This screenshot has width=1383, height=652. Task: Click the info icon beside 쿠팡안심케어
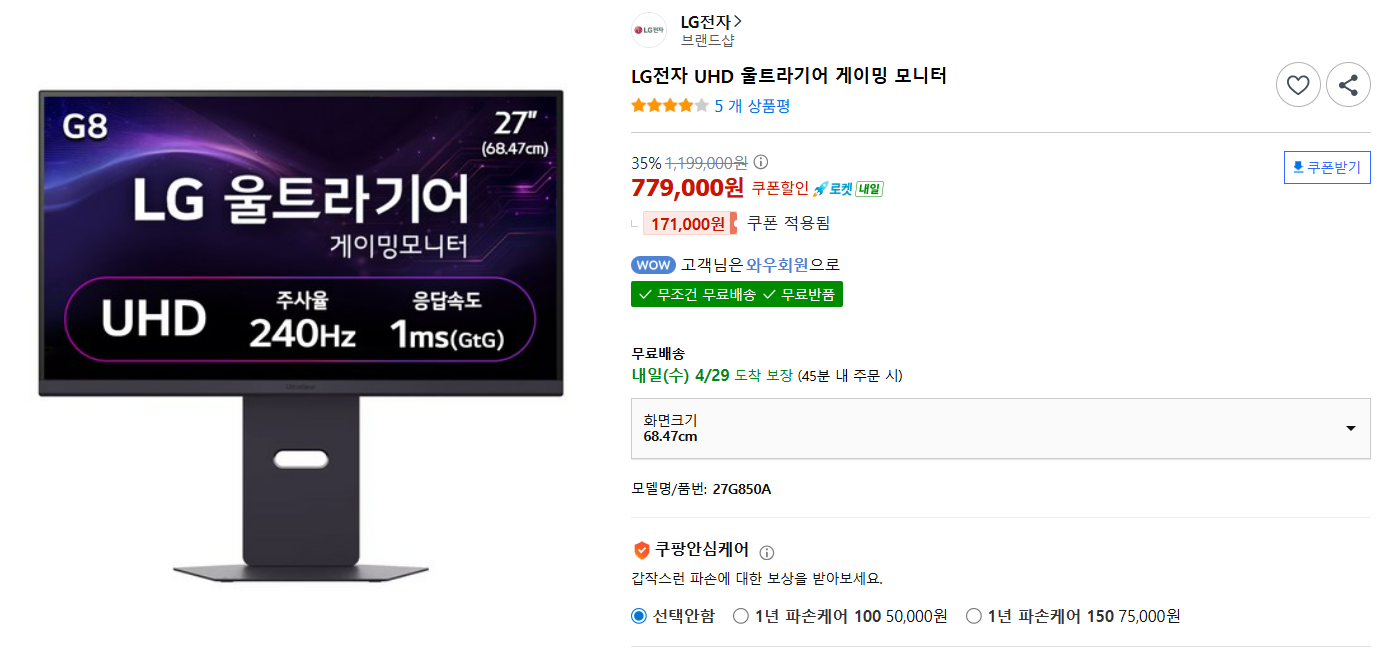pos(766,551)
